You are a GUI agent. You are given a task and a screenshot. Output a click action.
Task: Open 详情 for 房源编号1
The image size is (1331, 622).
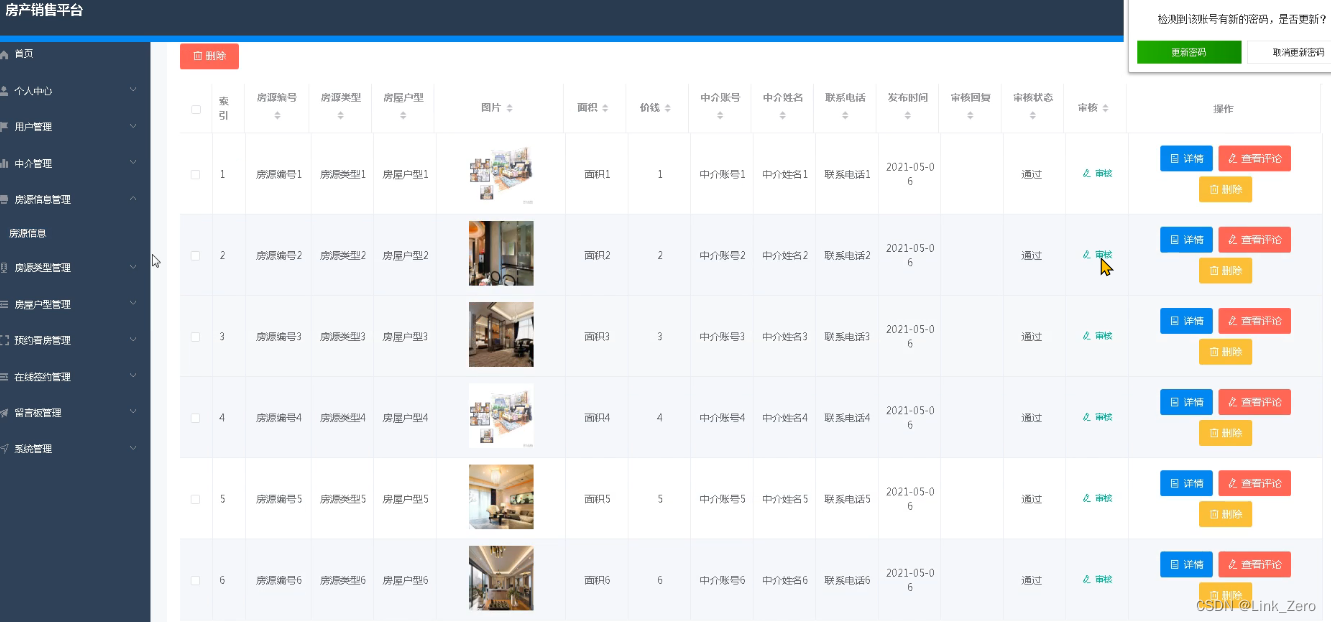[x=1185, y=158]
